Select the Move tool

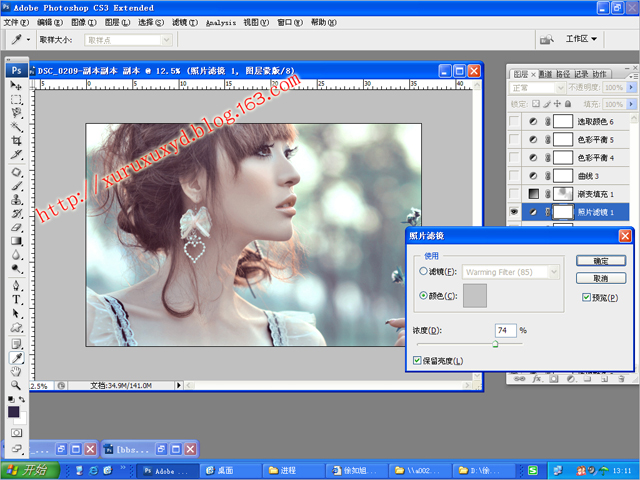point(16,85)
